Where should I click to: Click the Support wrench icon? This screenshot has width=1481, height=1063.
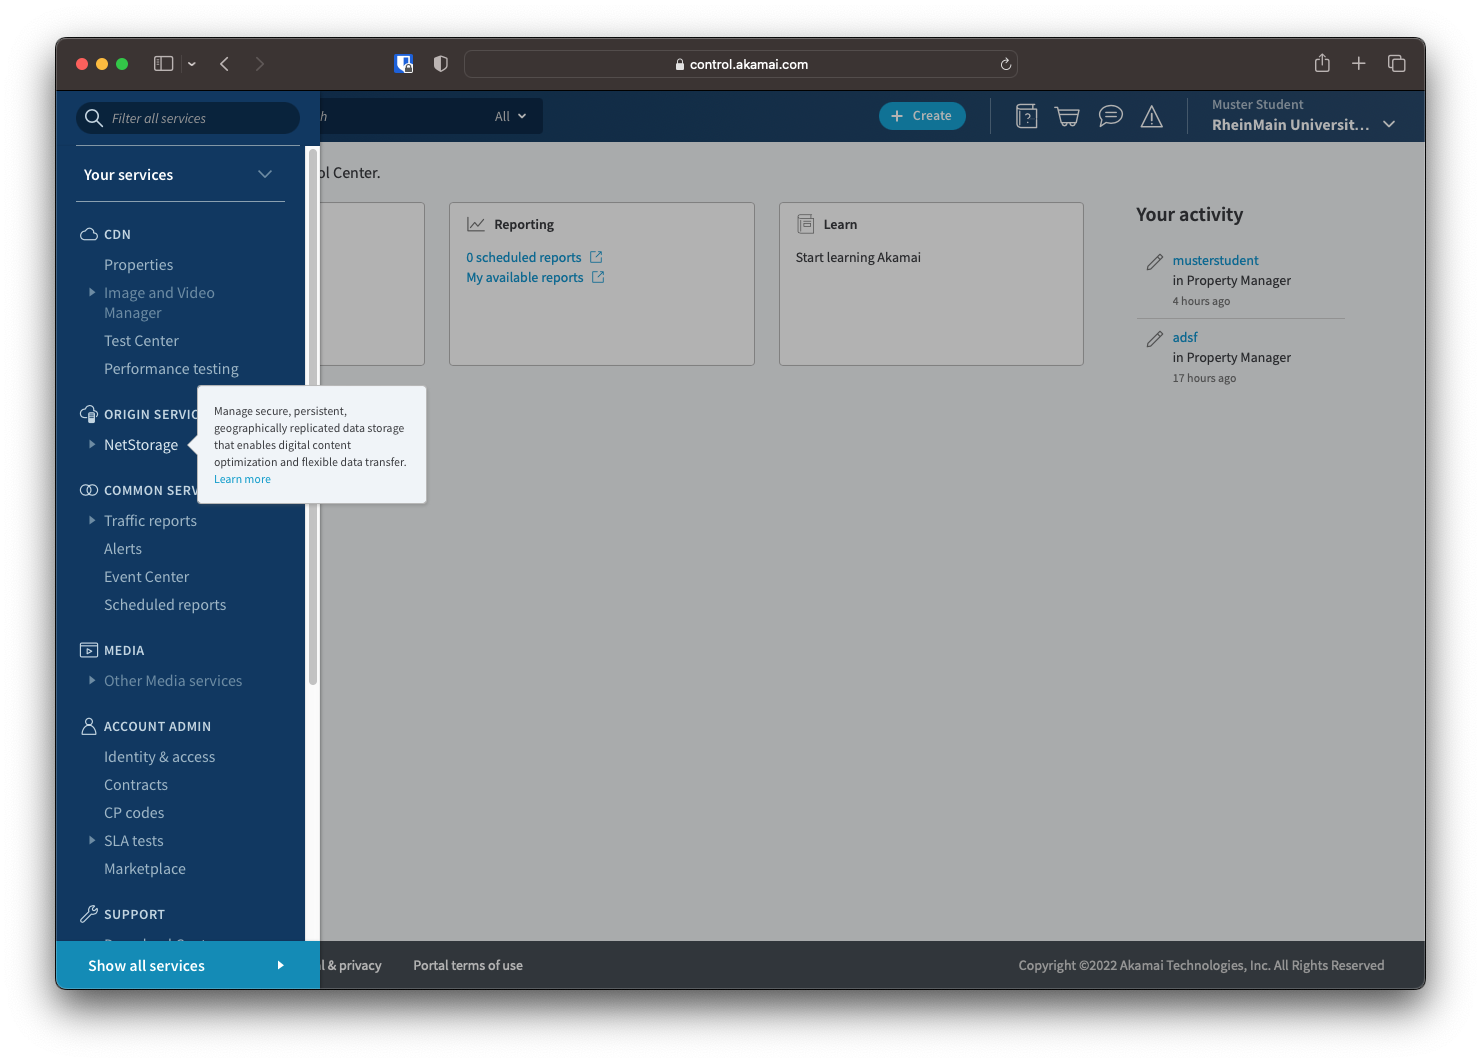89,914
